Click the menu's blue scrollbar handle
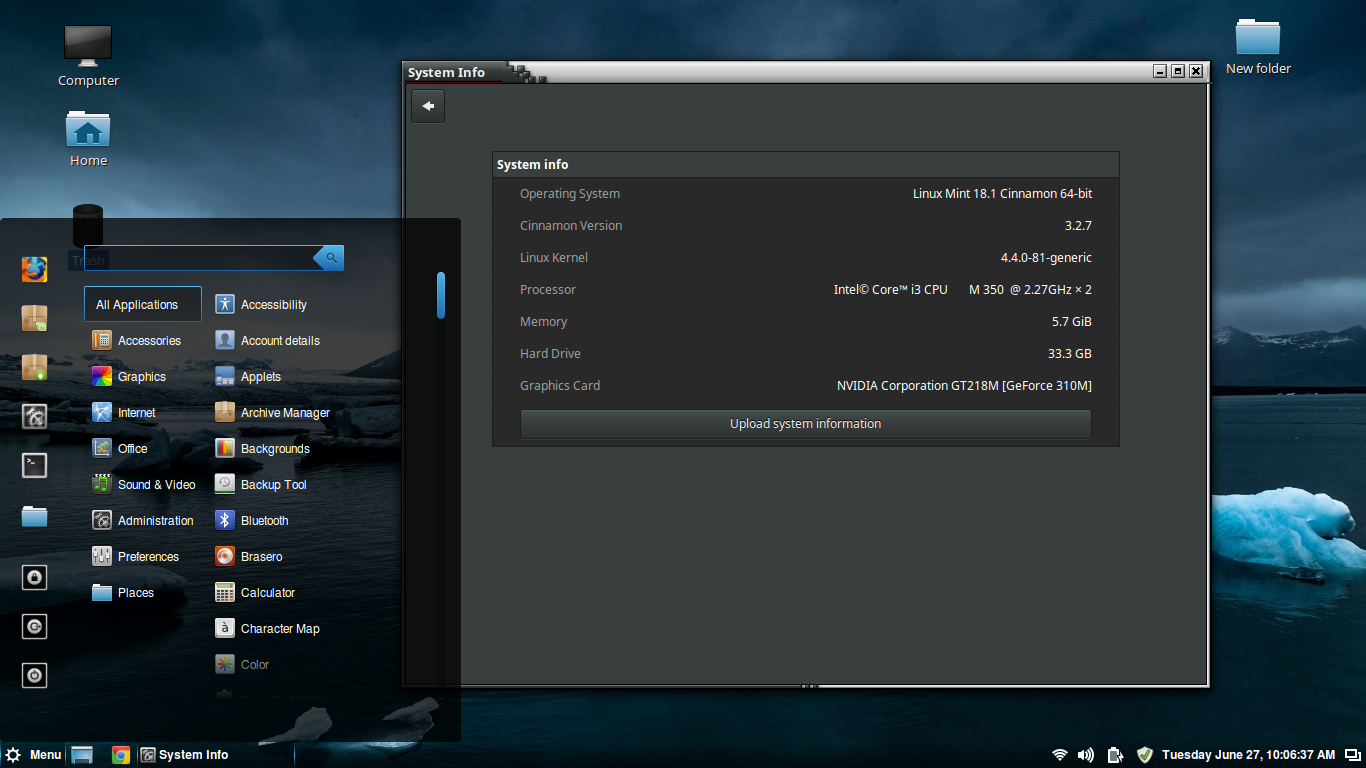The width and height of the screenshot is (1366, 768). click(441, 295)
